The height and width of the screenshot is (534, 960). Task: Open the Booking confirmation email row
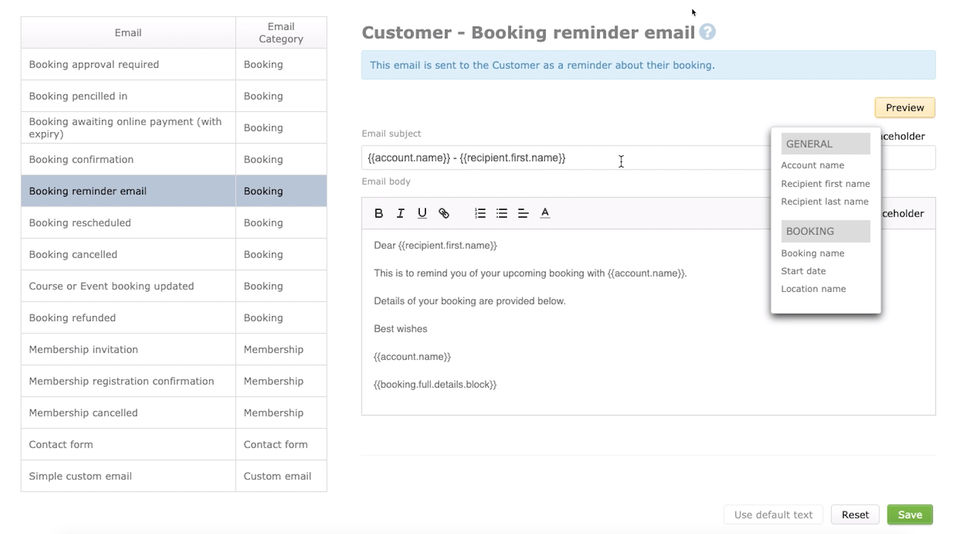click(128, 160)
